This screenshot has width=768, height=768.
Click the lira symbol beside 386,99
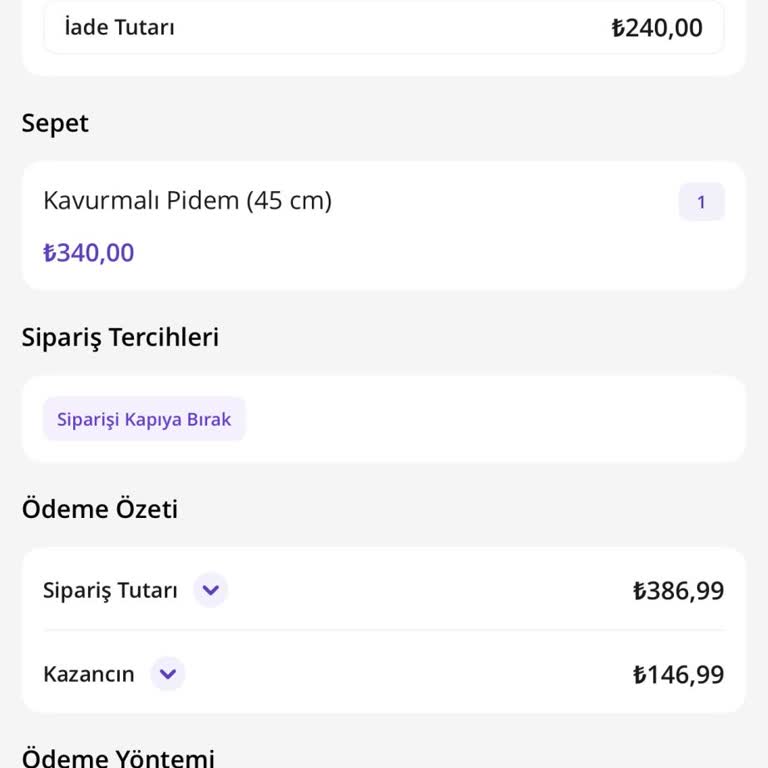pyautogui.click(x=640, y=591)
